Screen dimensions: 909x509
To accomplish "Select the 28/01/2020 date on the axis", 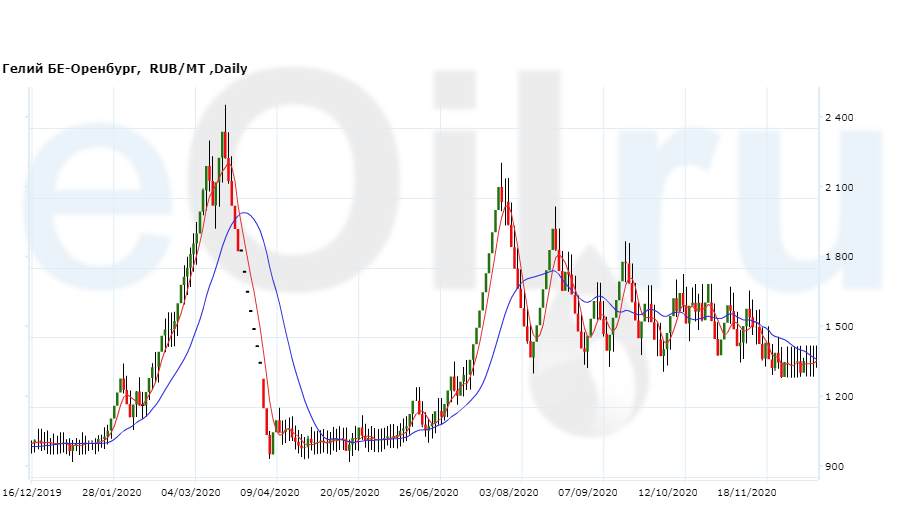I will click(112, 493).
